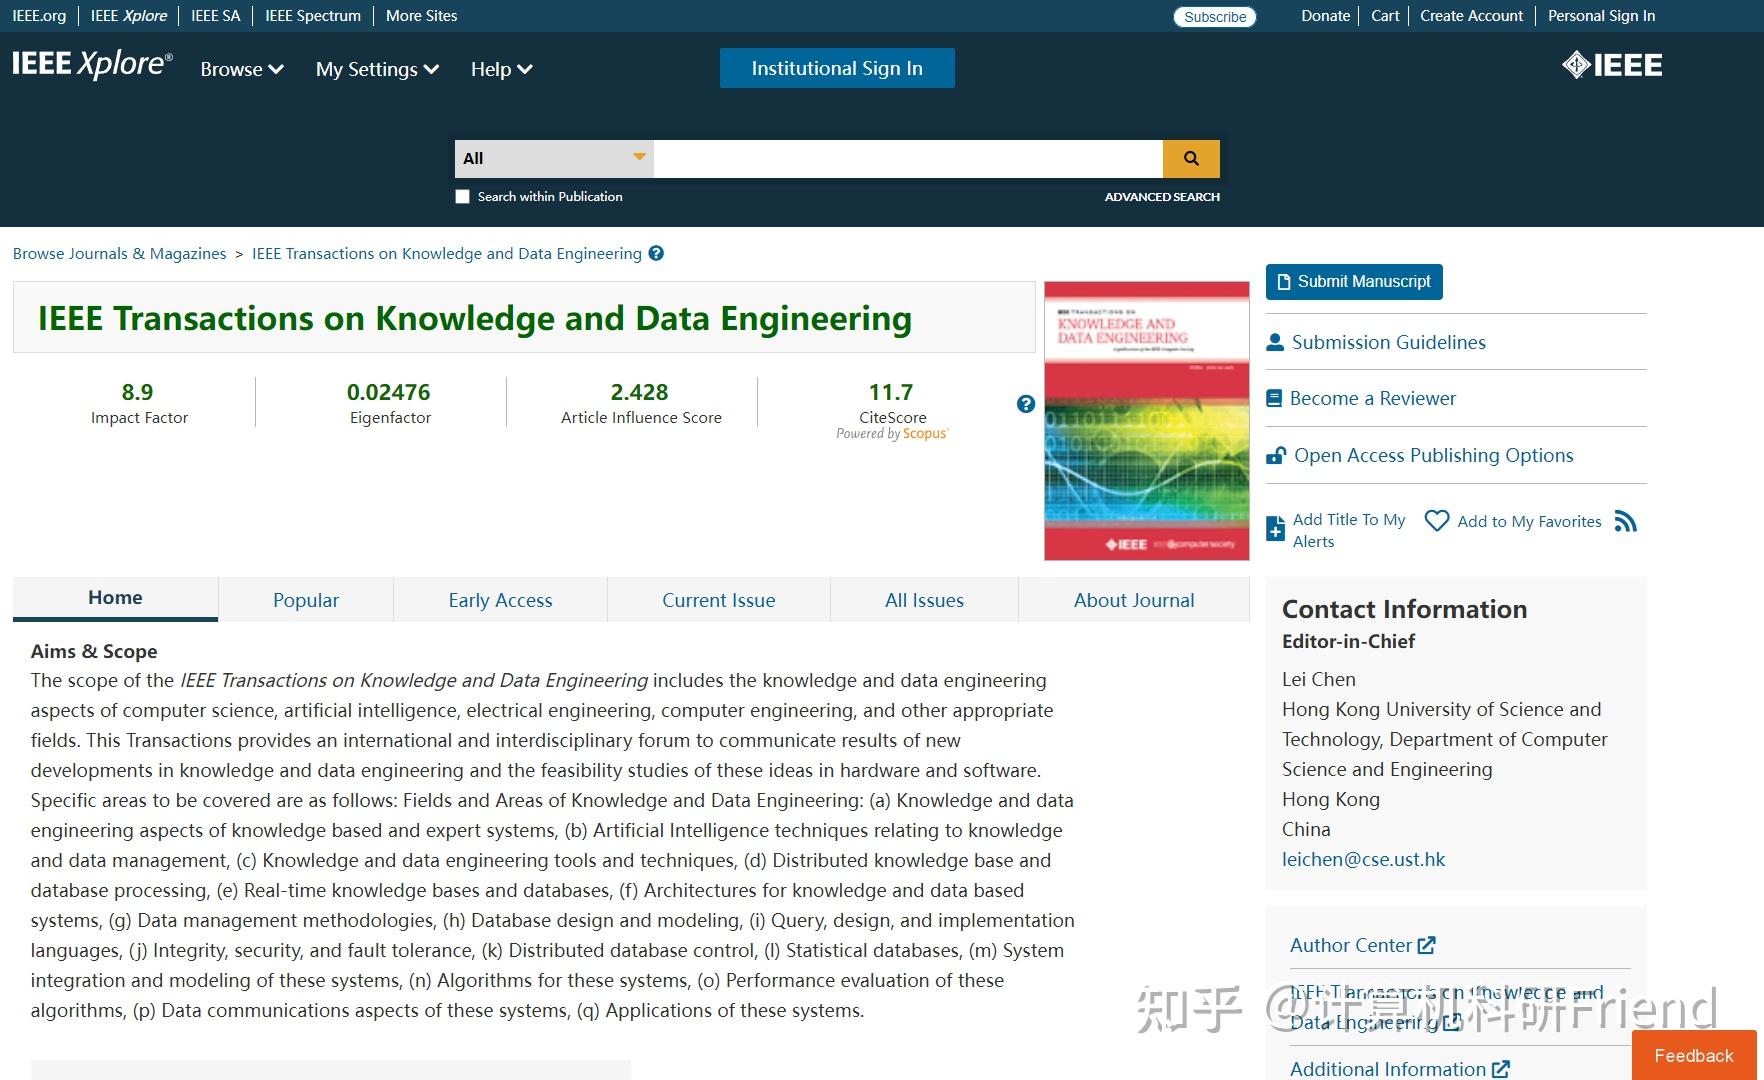This screenshot has width=1764, height=1080.
Task: Click the Open Access padlock icon
Action: coord(1275,455)
